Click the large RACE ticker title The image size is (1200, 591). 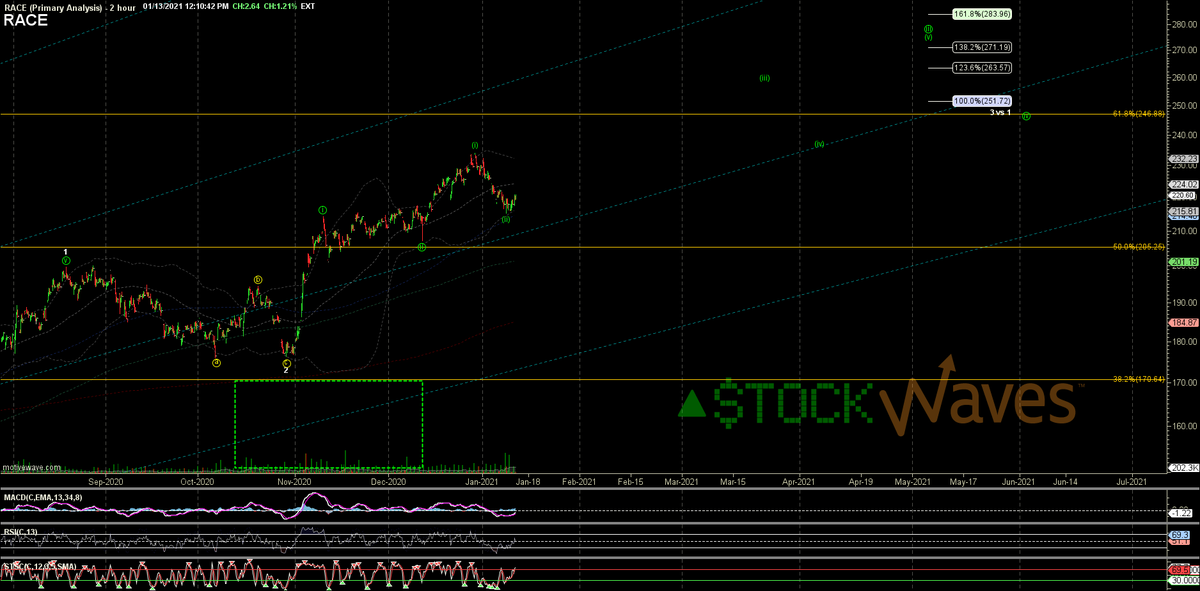pyautogui.click(x=24, y=18)
